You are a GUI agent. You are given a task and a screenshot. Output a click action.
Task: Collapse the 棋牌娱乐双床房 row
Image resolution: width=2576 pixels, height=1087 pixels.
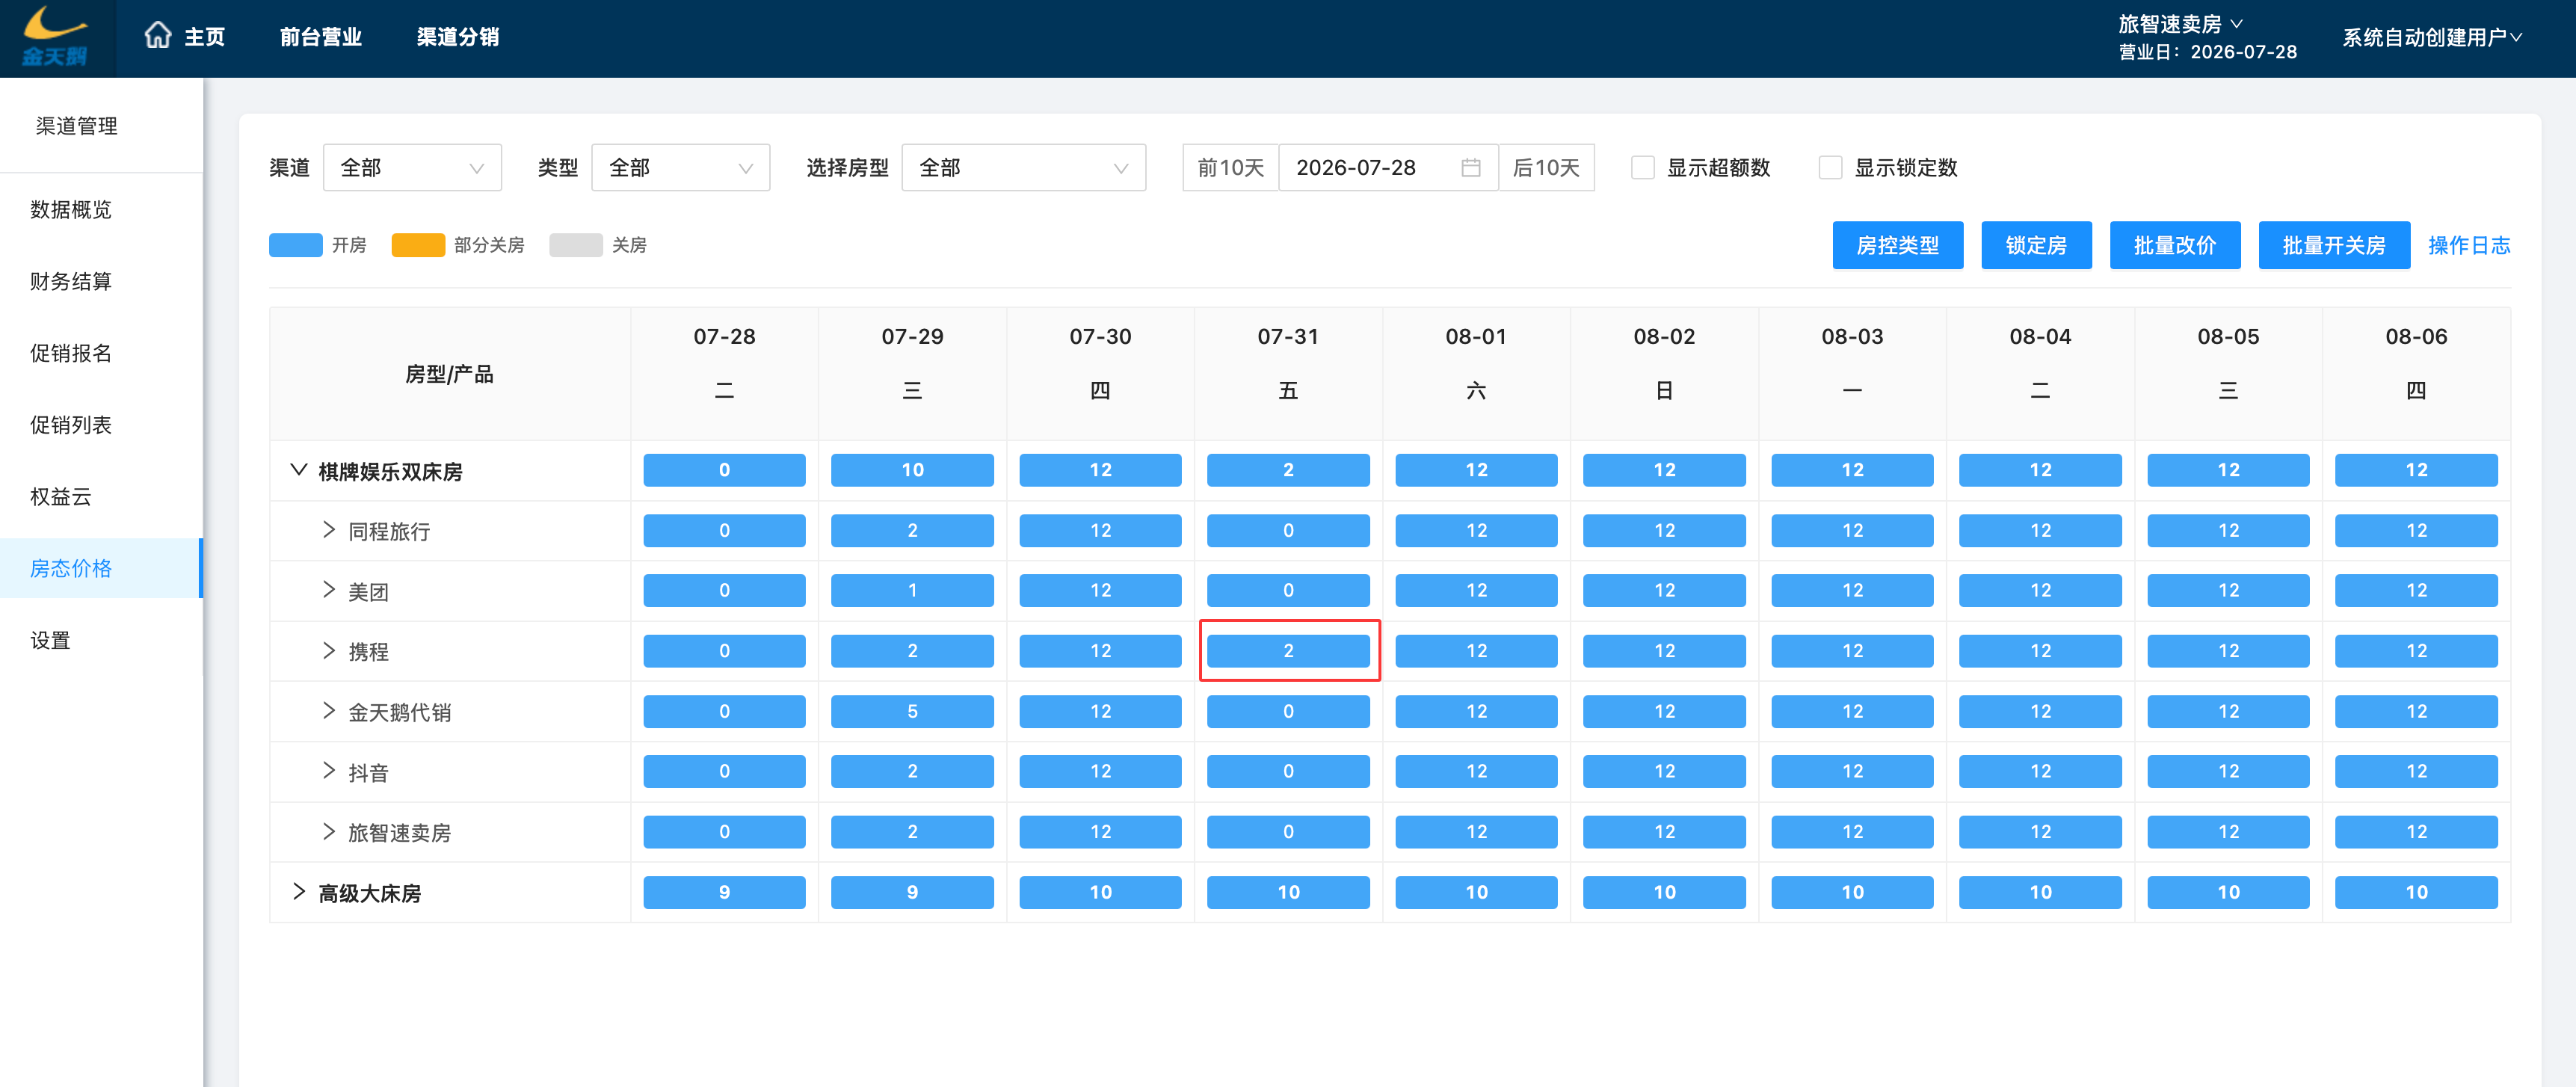[298, 470]
